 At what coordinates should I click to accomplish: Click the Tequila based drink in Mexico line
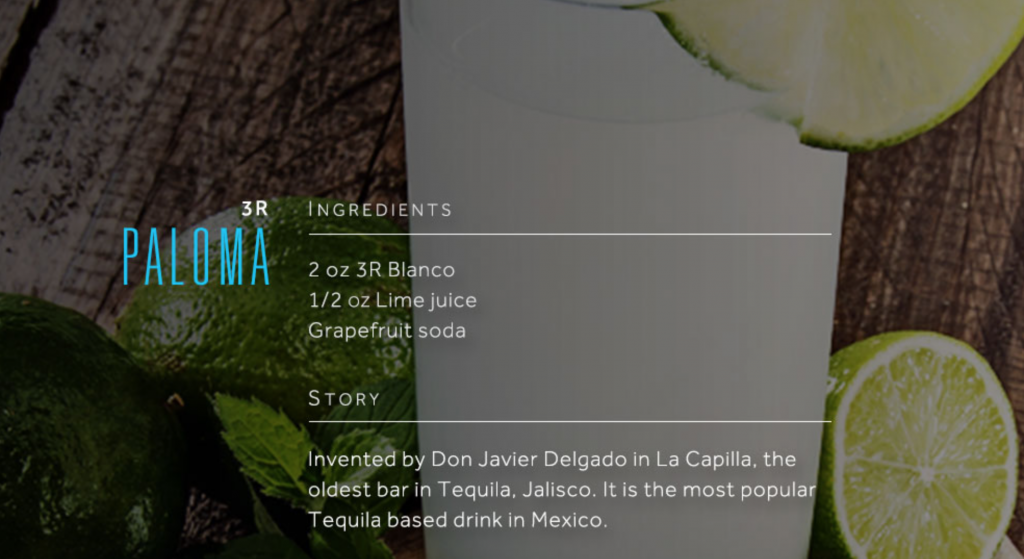click(x=457, y=520)
